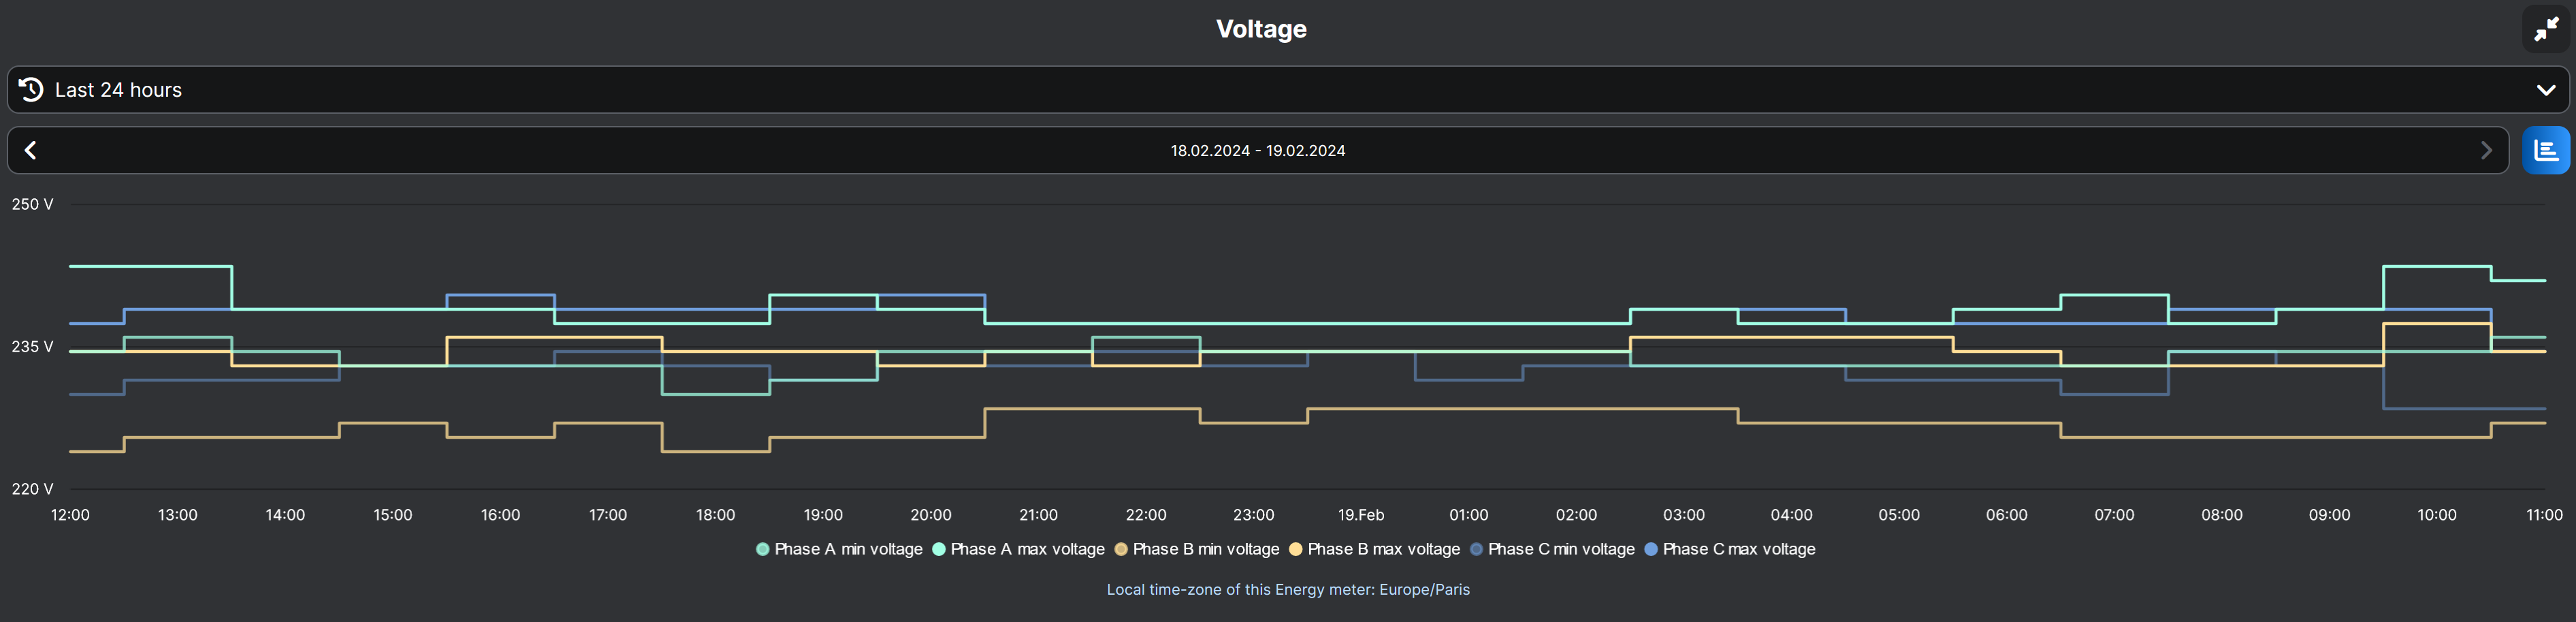Click the 19.Feb label on time axis
2576x622 pixels.
coord(1361,515)
